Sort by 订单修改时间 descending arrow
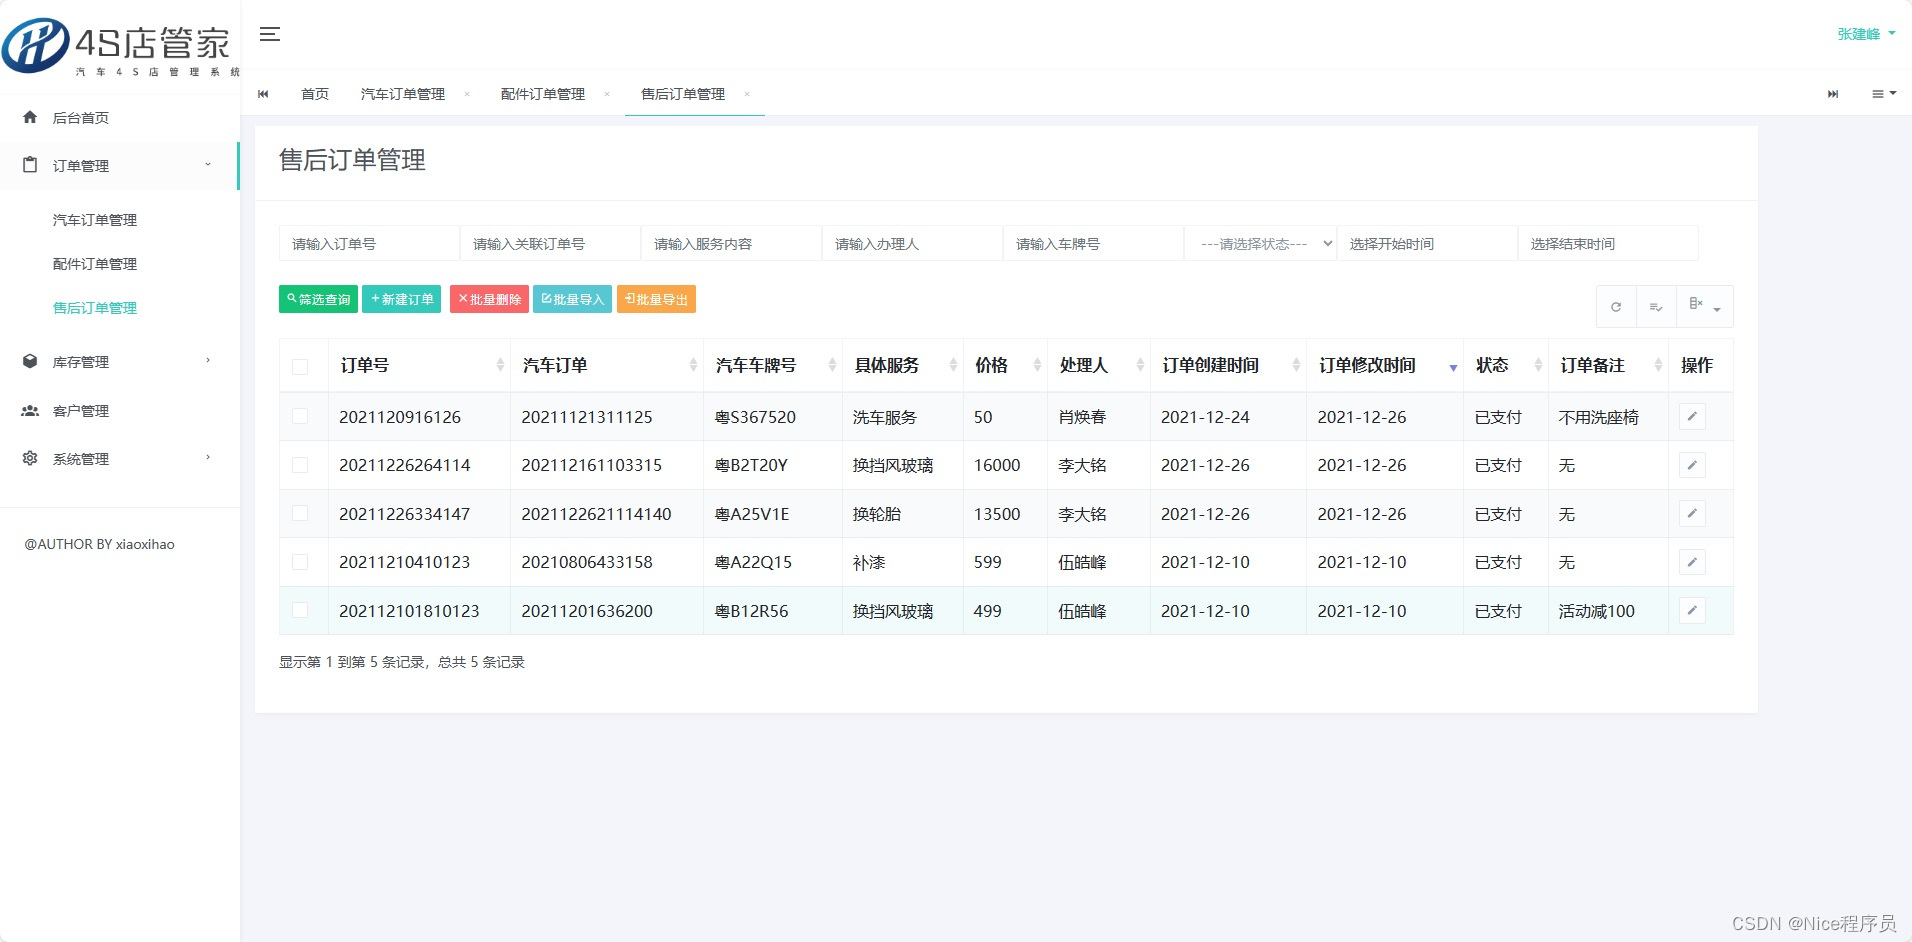The image size is (1912, 942). coord(1453,368)
